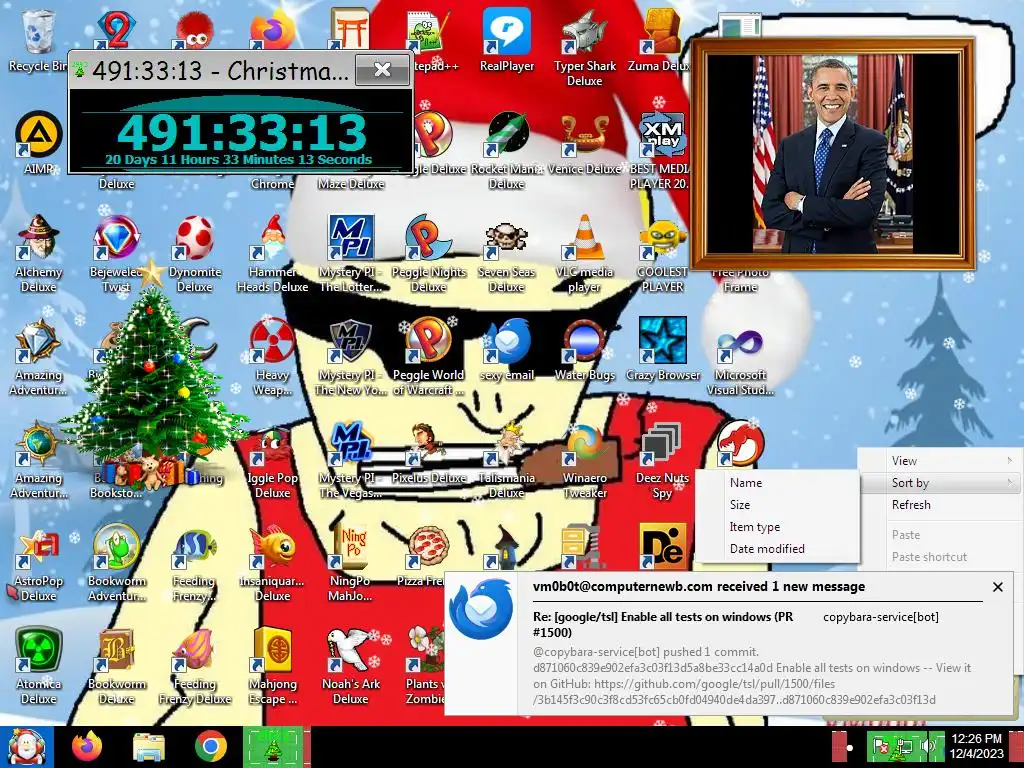Open Feeding Frenzy Deluxe shortcut
The width and height of the screenshot is (1024, 768).
(x=195, y=666)
